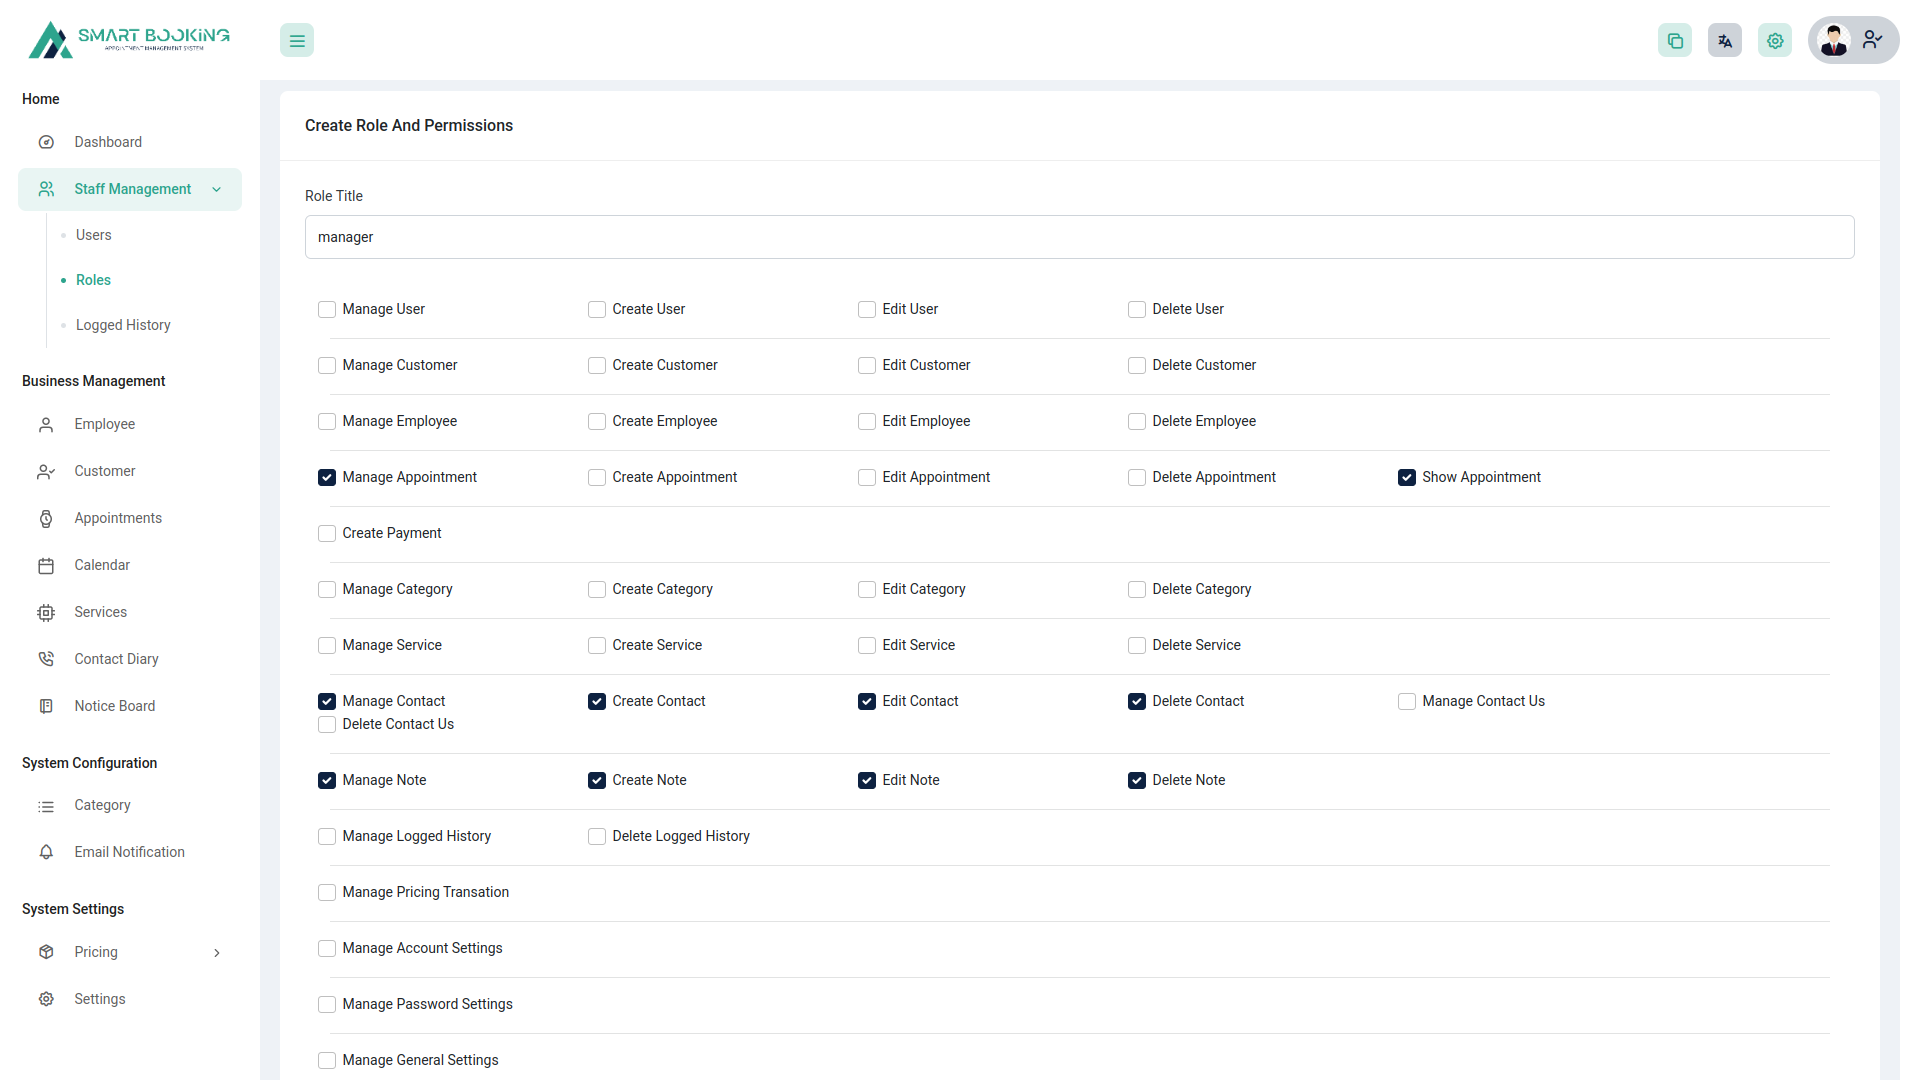
Task: Select Users under Staff Management
Action: coord(93,235)
